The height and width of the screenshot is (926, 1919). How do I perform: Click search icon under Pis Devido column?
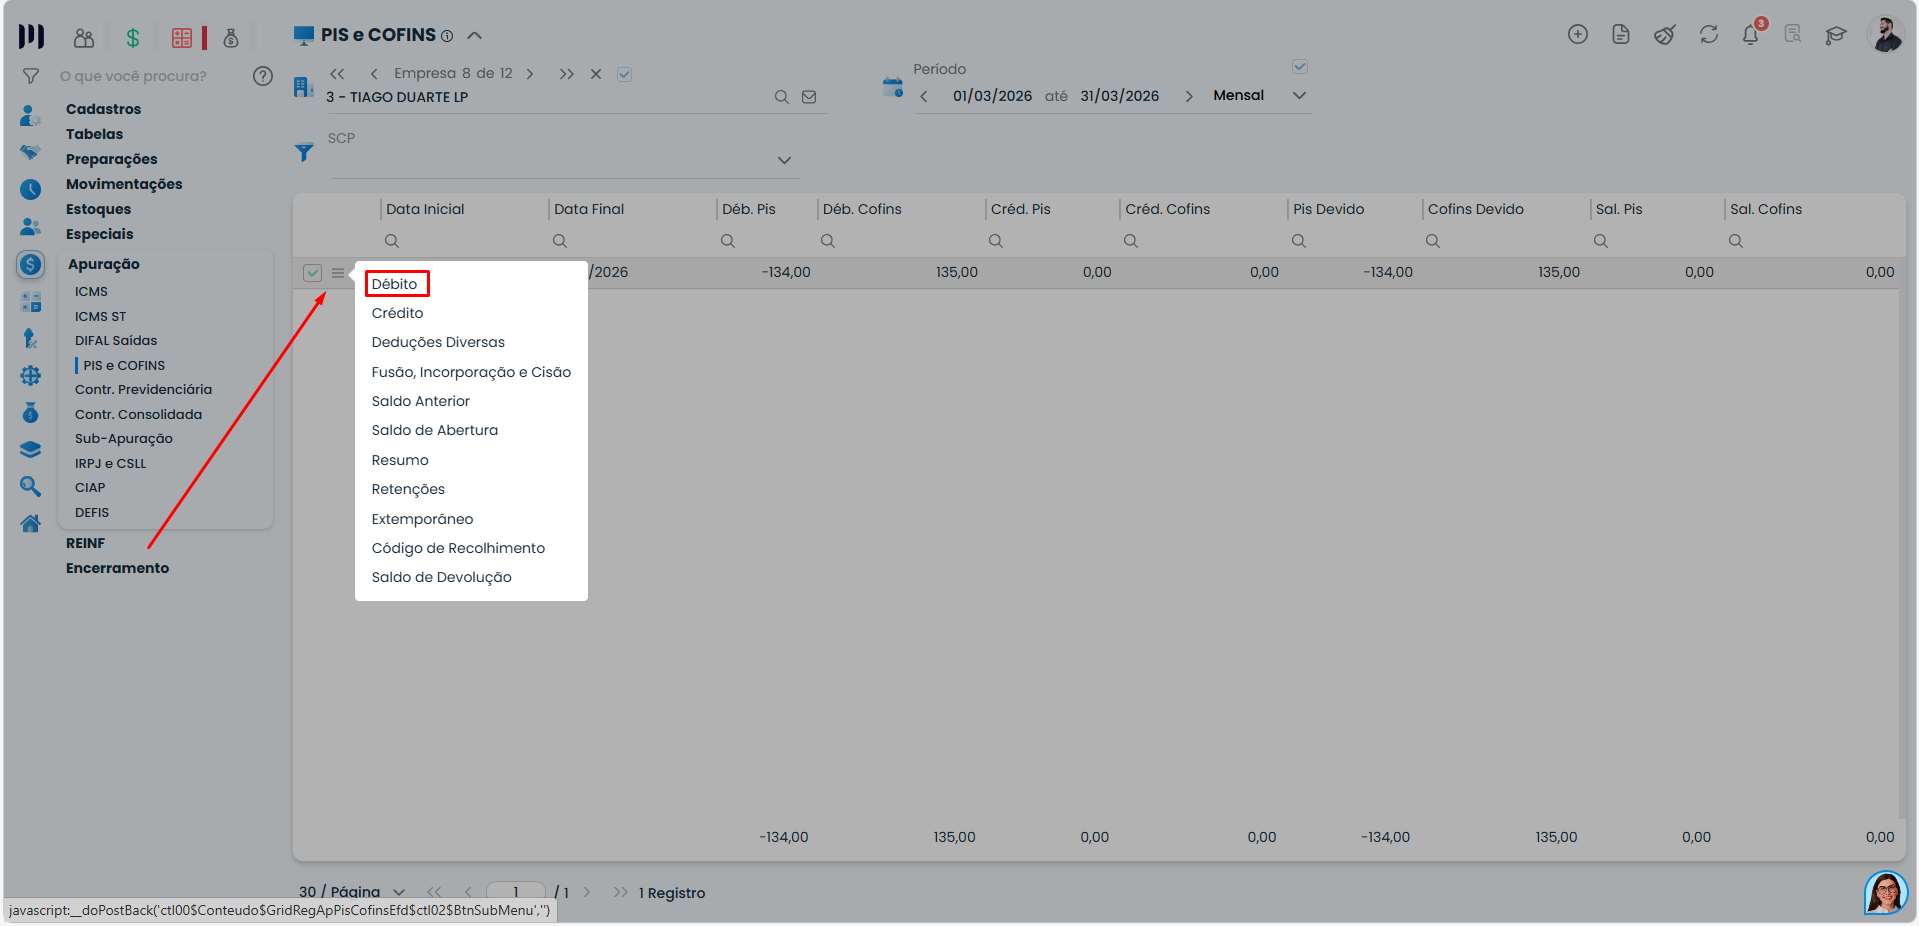coord(1299,241)
